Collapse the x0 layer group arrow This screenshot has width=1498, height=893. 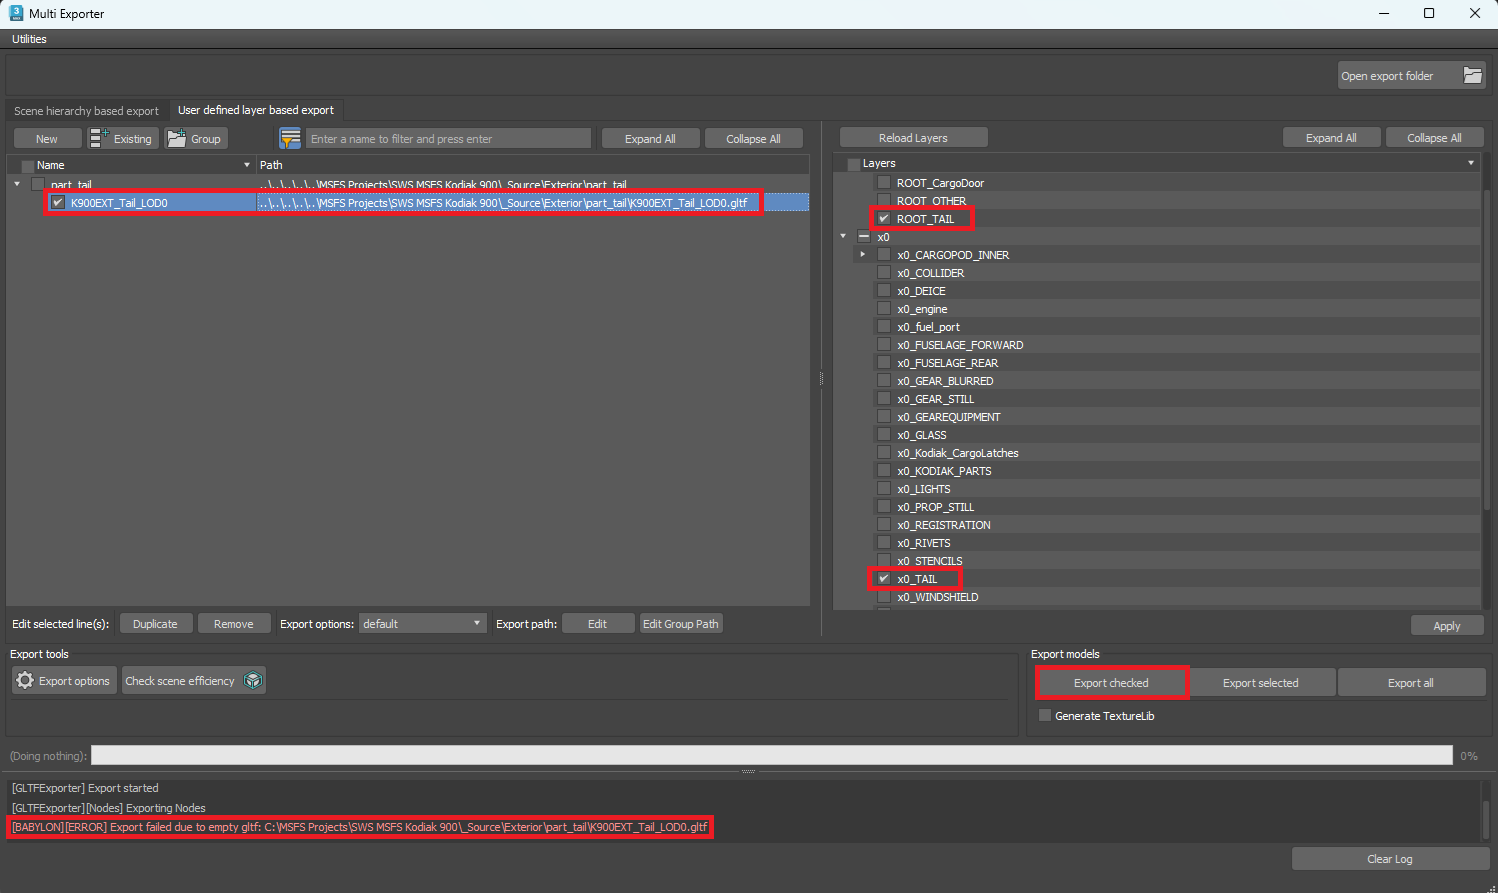point(843,236)
